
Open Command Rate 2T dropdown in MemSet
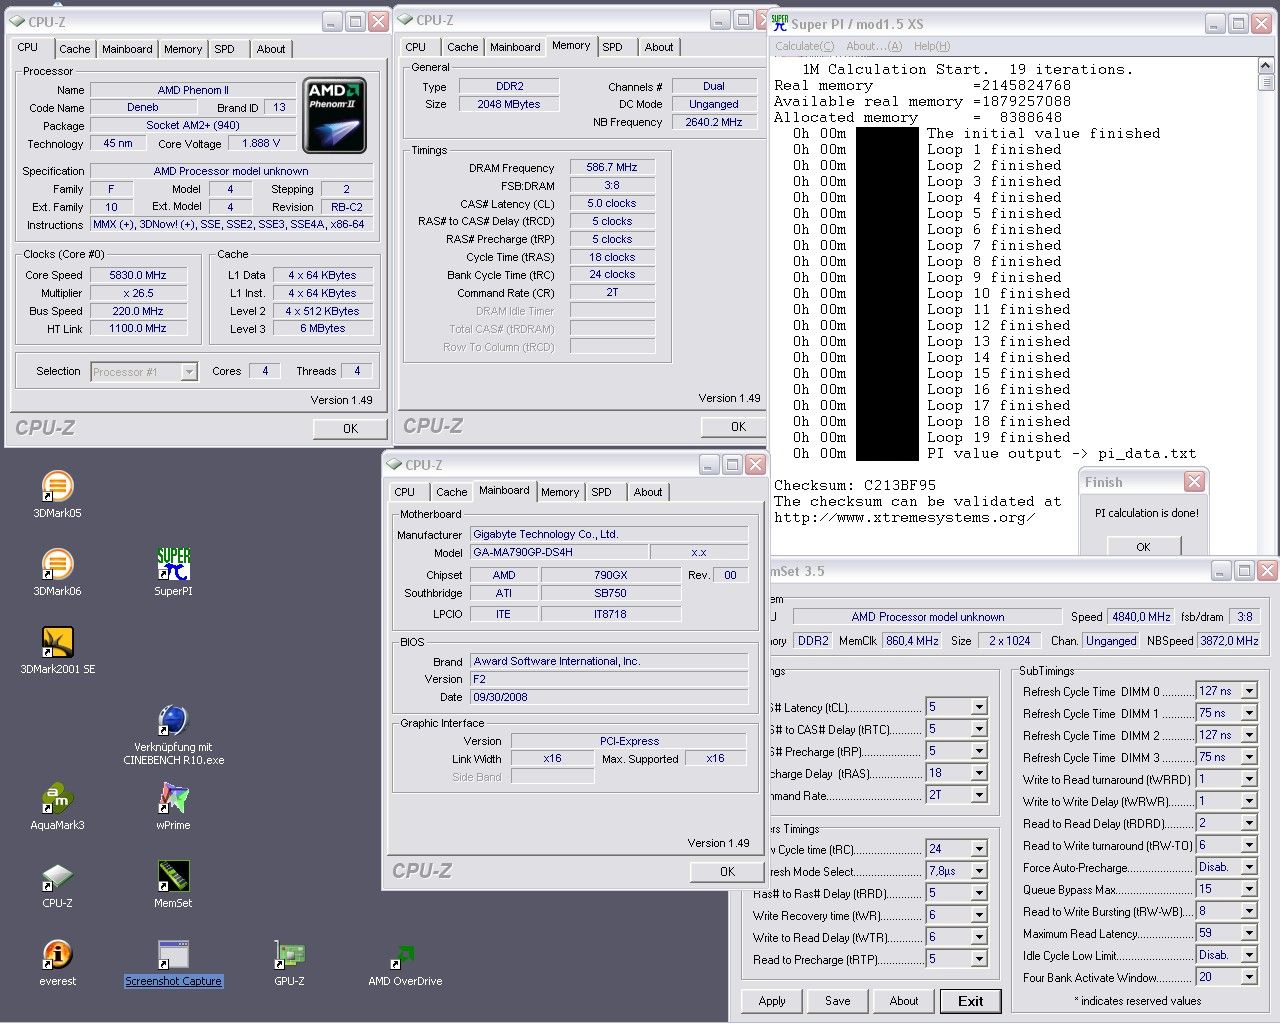click(979, 795)
